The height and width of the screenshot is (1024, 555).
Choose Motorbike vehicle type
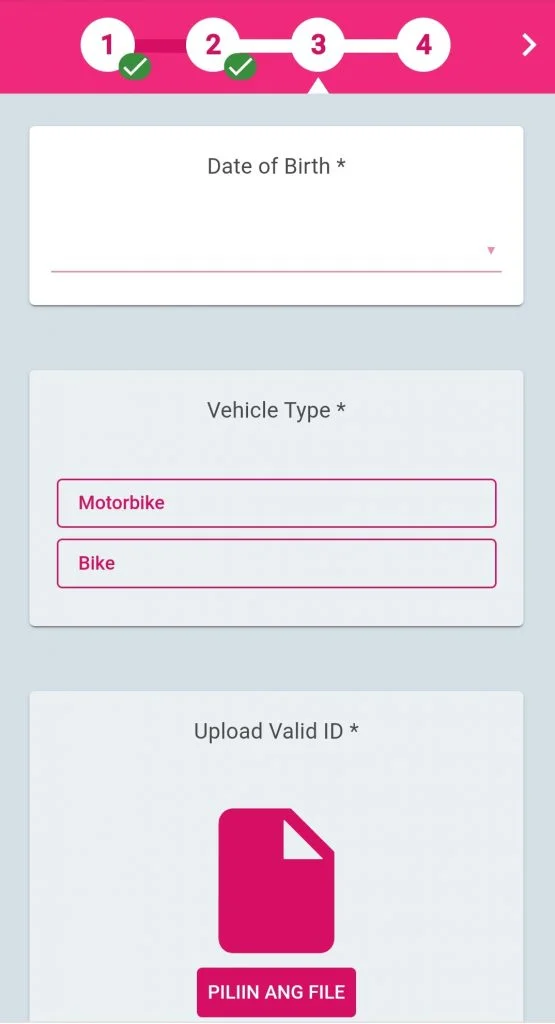(x=276, y=503)
